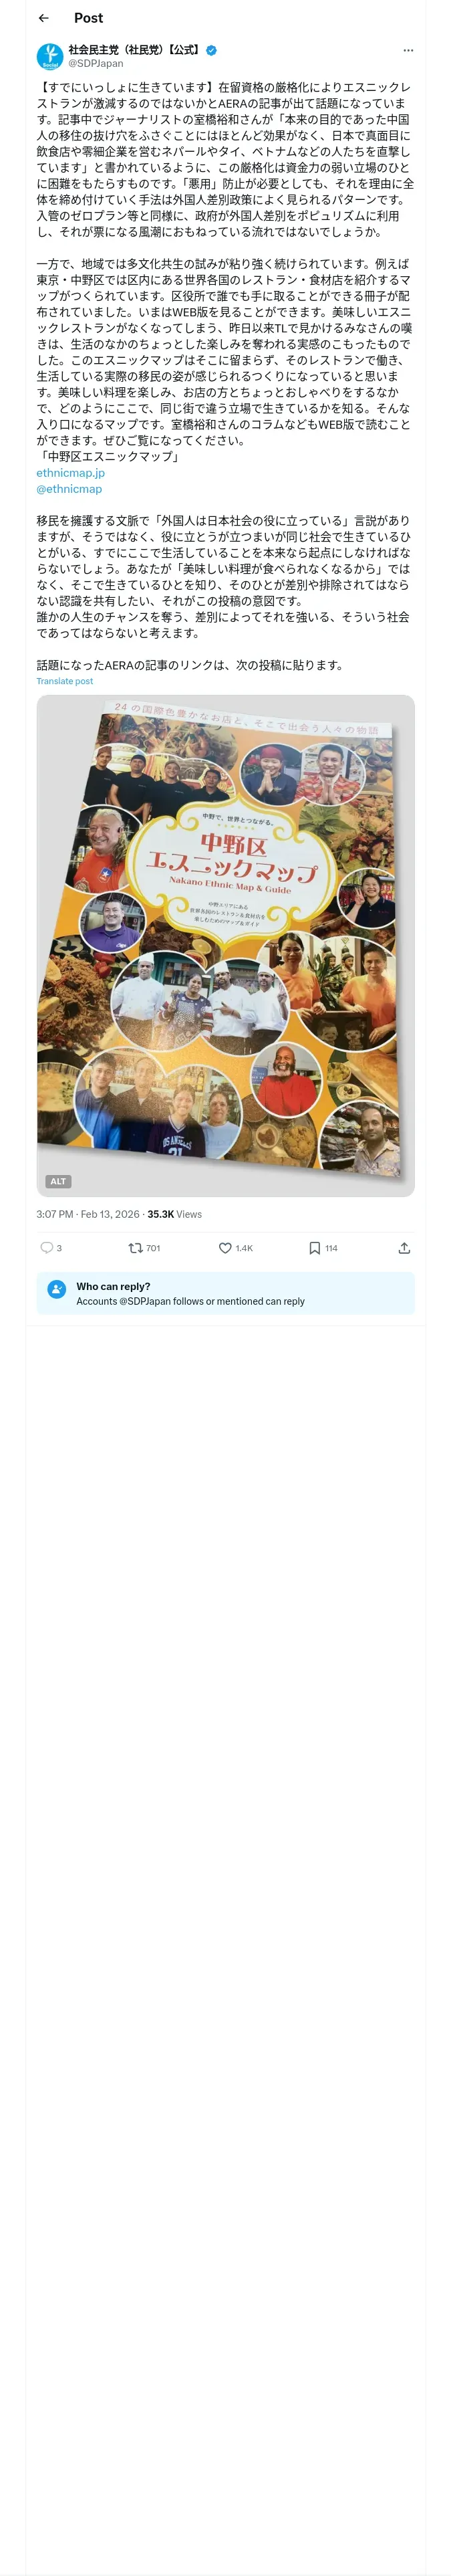Visit the @ethnicmap mentioned account
The width and height of the screenshot is (451, 2576).
[x=69, y=489]
